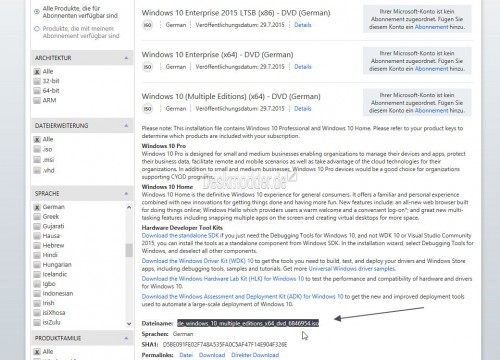The width and height of the screenshot is (500, 360).
Task: Click ISO icon for Windows 10 Enterprise x64
Action: [x=147, y=67]
